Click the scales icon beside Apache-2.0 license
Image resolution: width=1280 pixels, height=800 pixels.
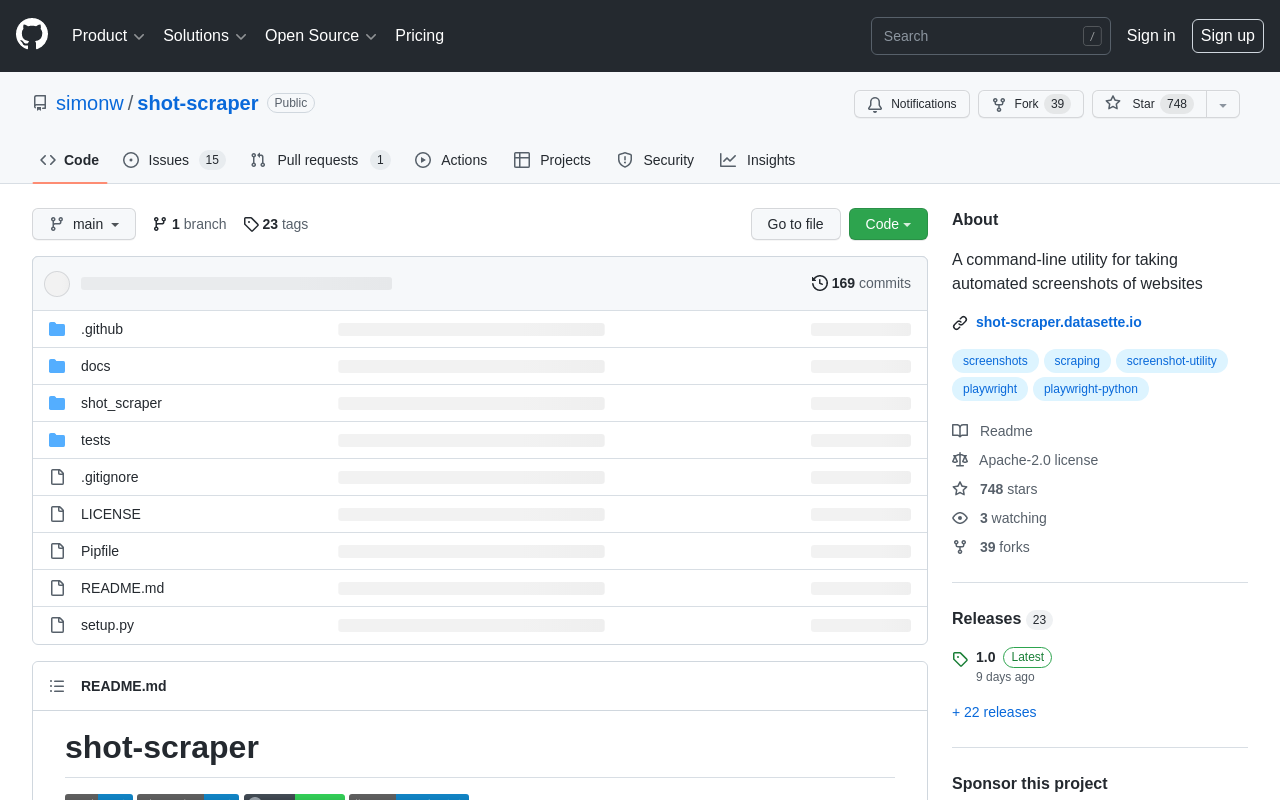[960, 460]
